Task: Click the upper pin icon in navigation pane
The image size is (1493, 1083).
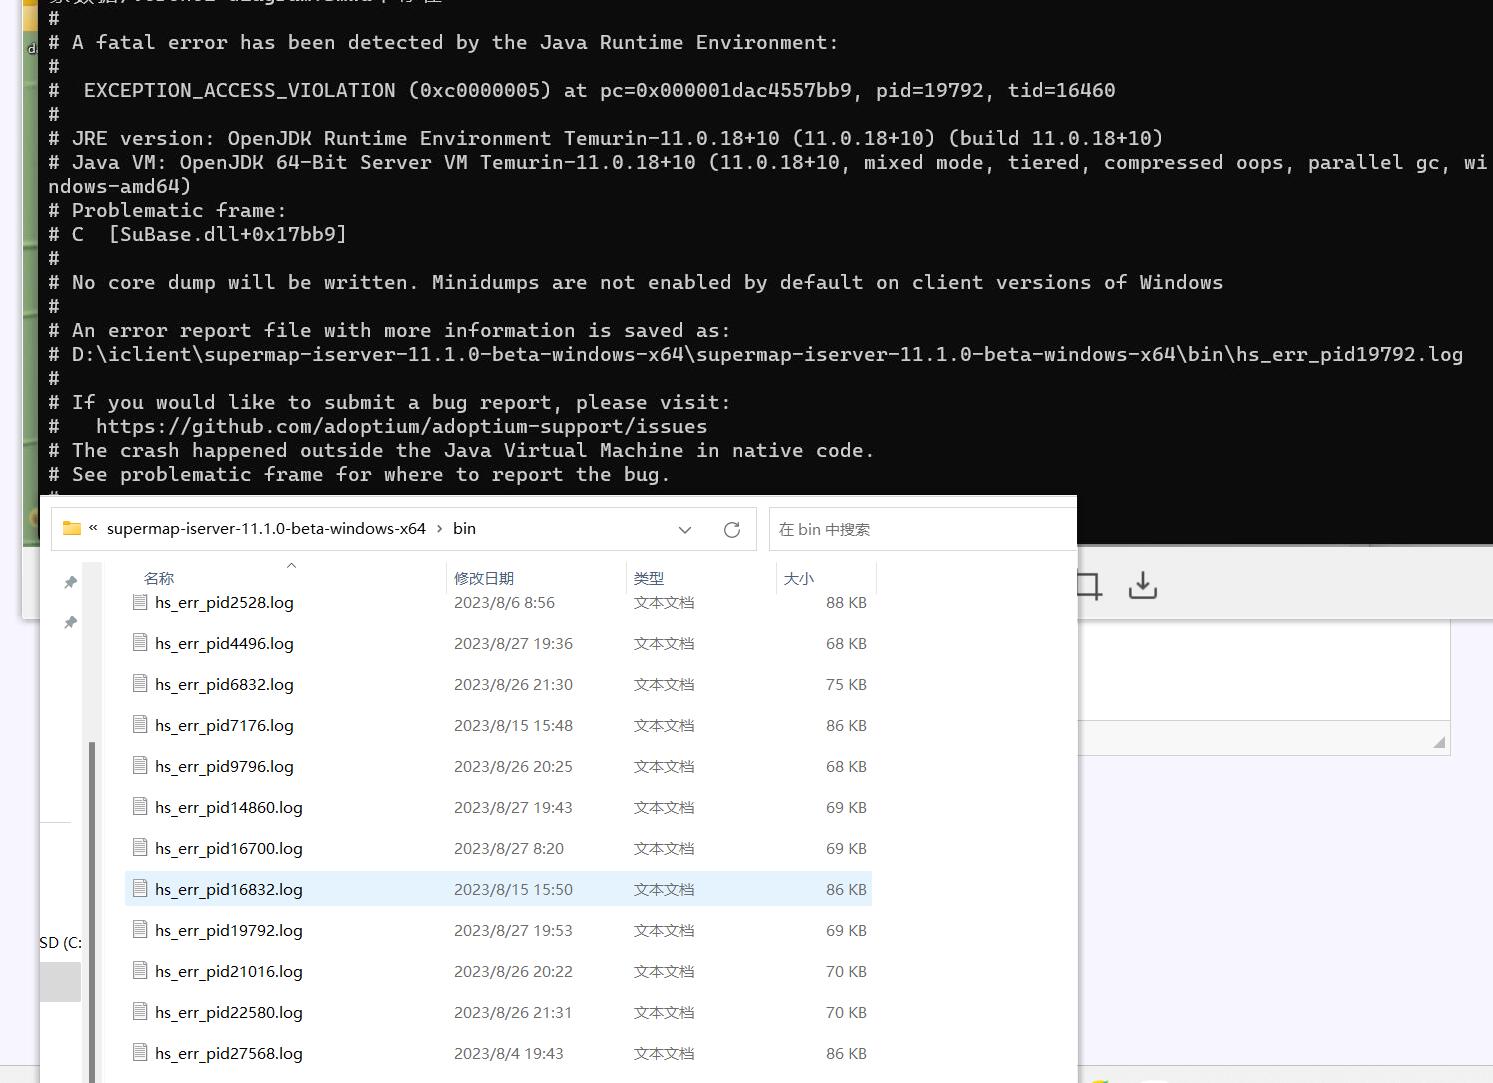Action: [x=70, y=582]
